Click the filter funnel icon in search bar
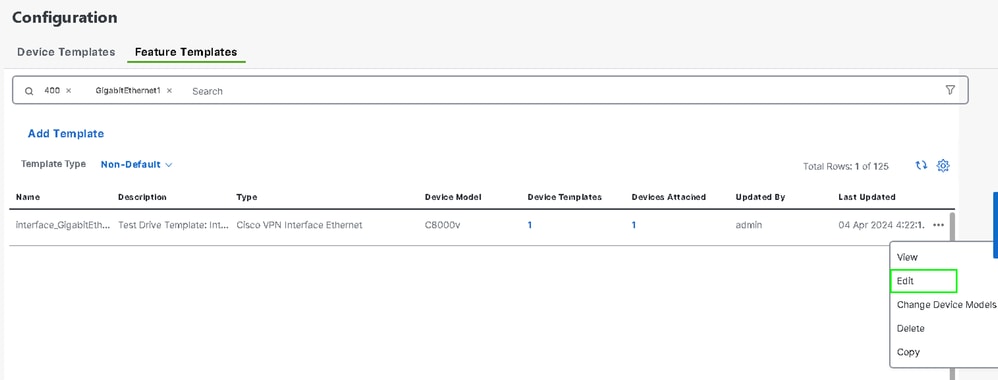The image size is (998, 380). tap(950, 90)
